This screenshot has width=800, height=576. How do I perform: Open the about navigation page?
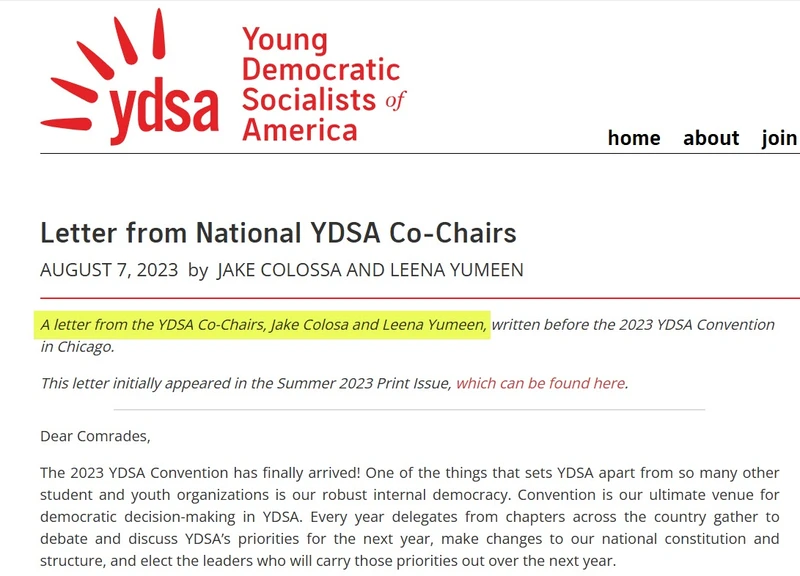711,138
